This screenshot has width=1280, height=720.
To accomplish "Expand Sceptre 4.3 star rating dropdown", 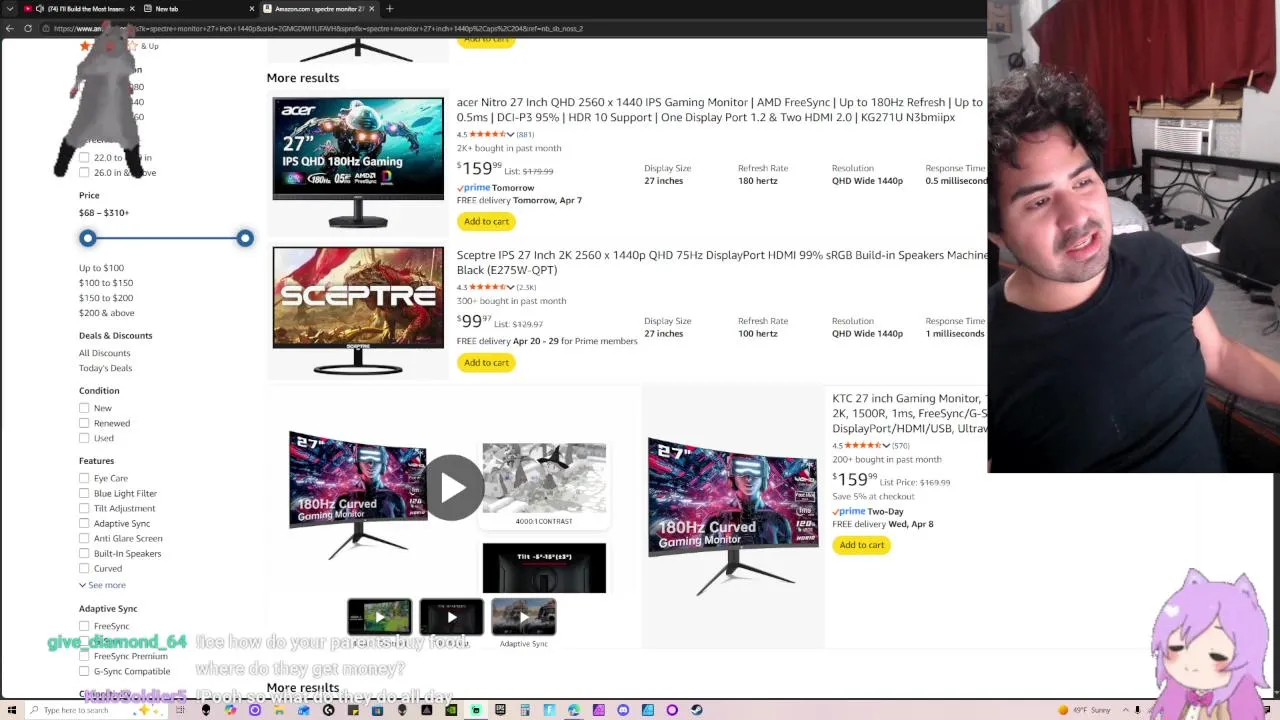I will (511, 287).
